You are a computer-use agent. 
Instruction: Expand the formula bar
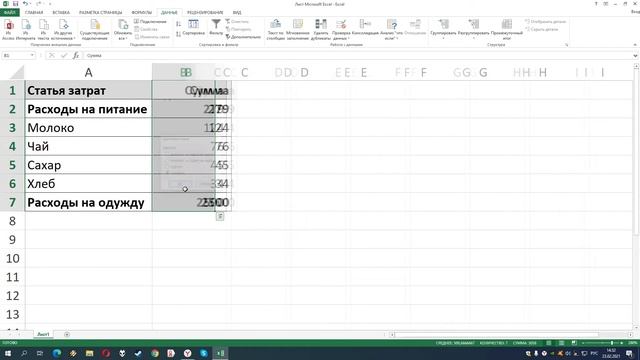(635, 56)
